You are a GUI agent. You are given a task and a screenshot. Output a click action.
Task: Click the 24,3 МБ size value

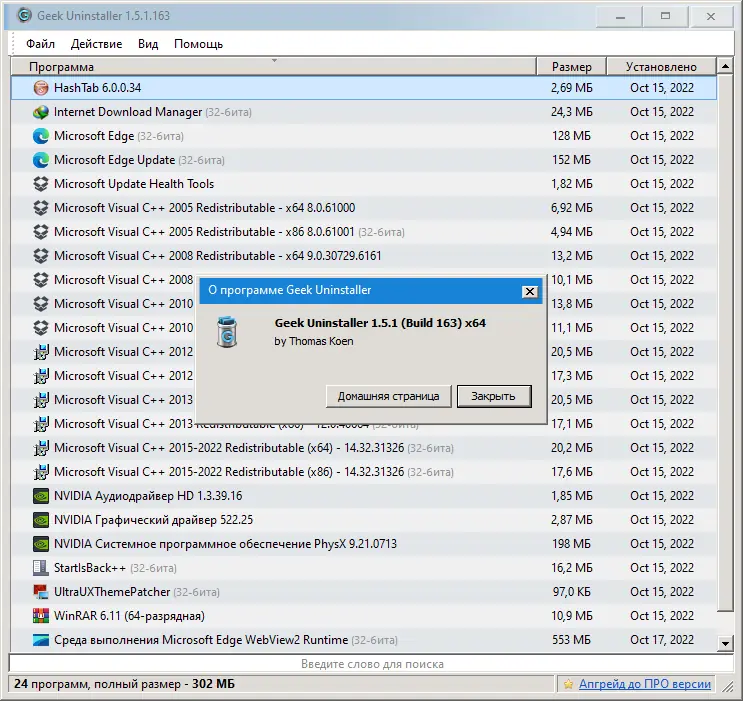coord(571,112)
